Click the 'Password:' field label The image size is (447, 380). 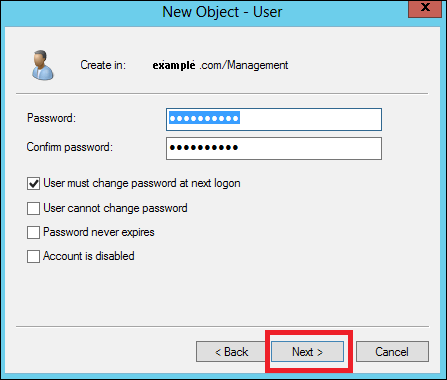(52, 118)
